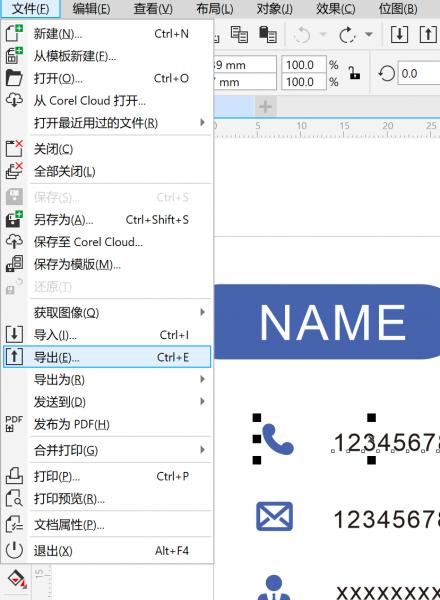The image size is (440, 600).
Task: Click PDF icon beside 发布为 PDF
Action: tap(14, 423)
